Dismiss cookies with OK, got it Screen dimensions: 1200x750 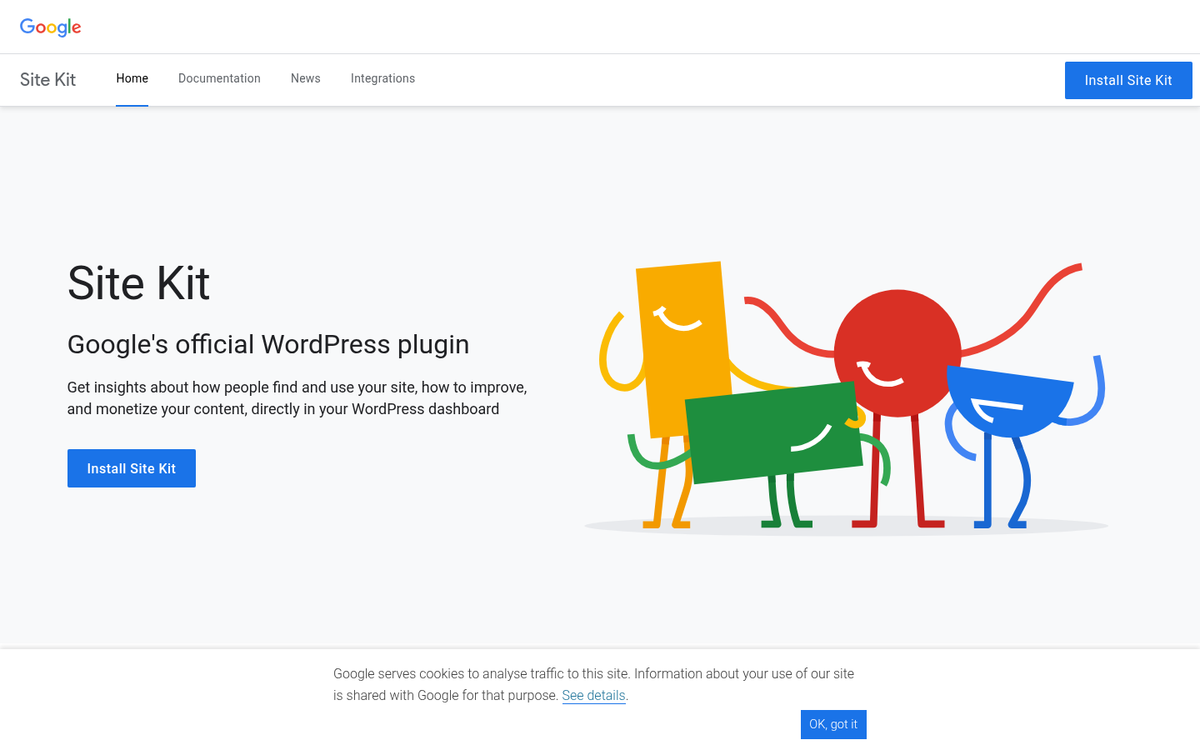click(833, 724)
